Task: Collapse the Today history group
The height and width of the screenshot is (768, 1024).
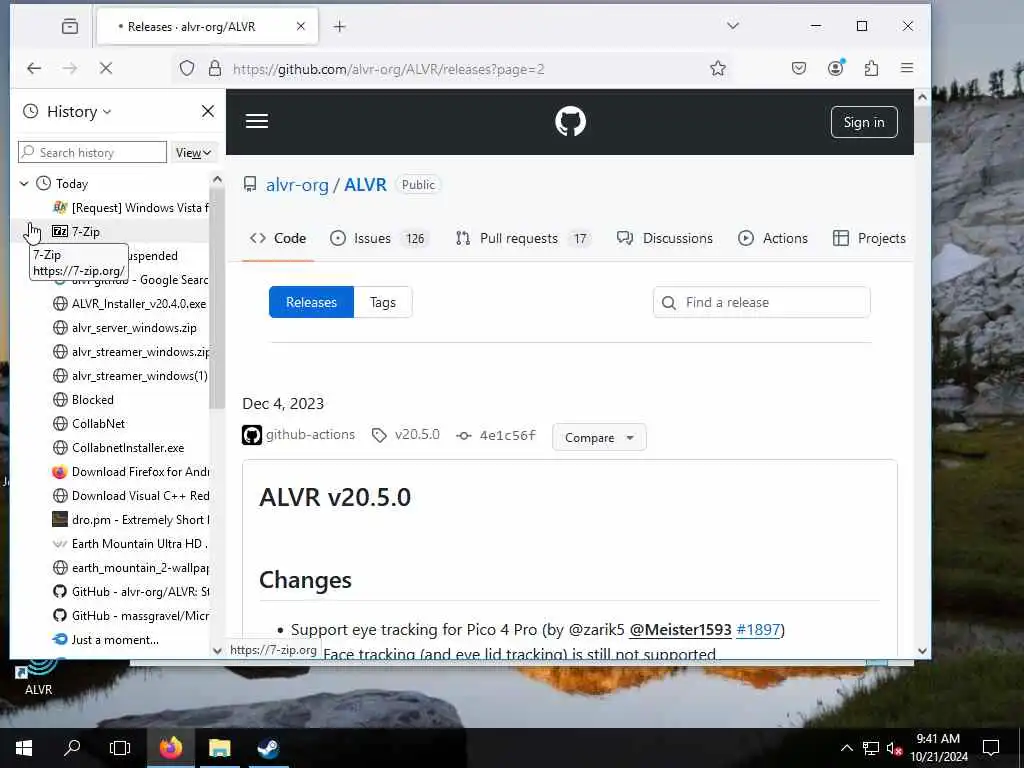Action: coord(24,184)
